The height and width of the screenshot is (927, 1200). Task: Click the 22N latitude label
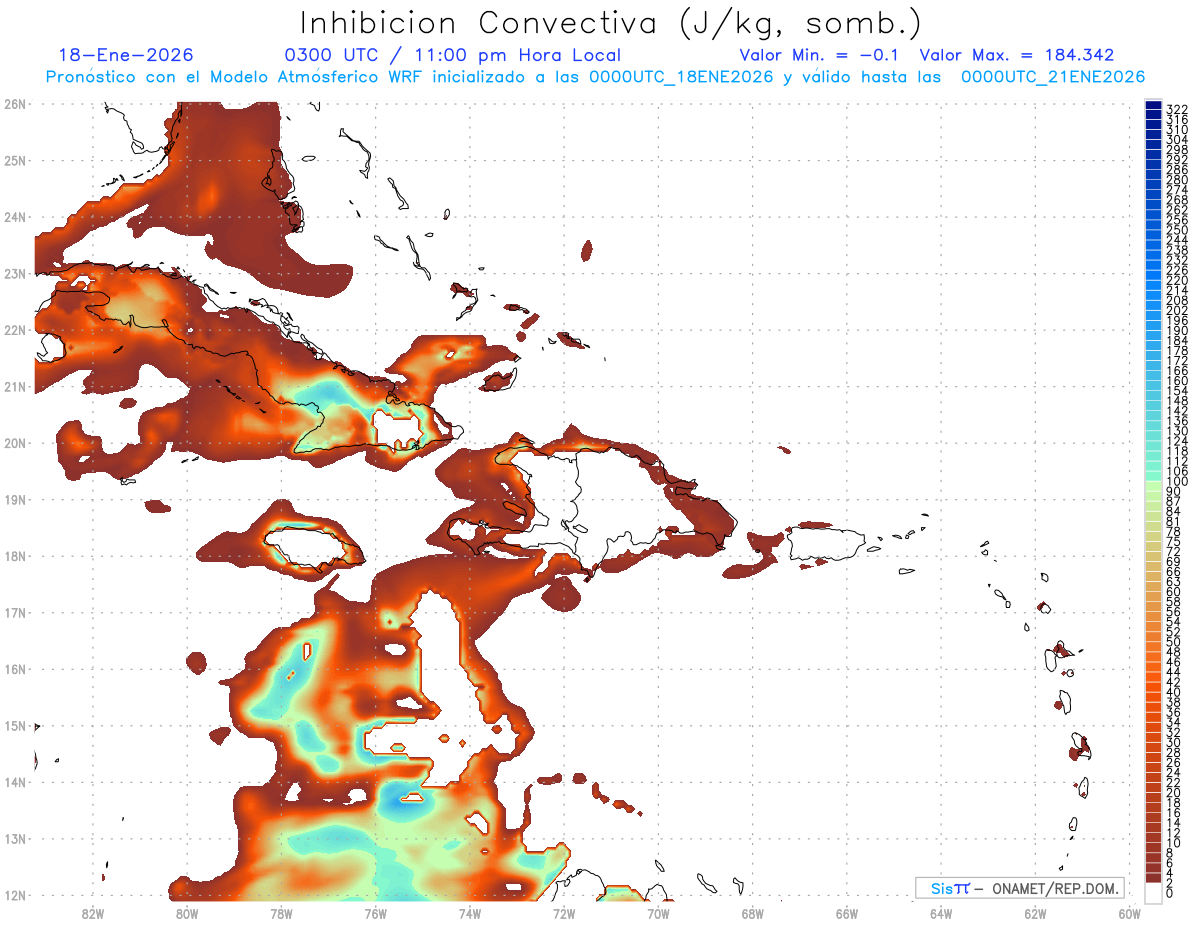[x=15, y=329]
